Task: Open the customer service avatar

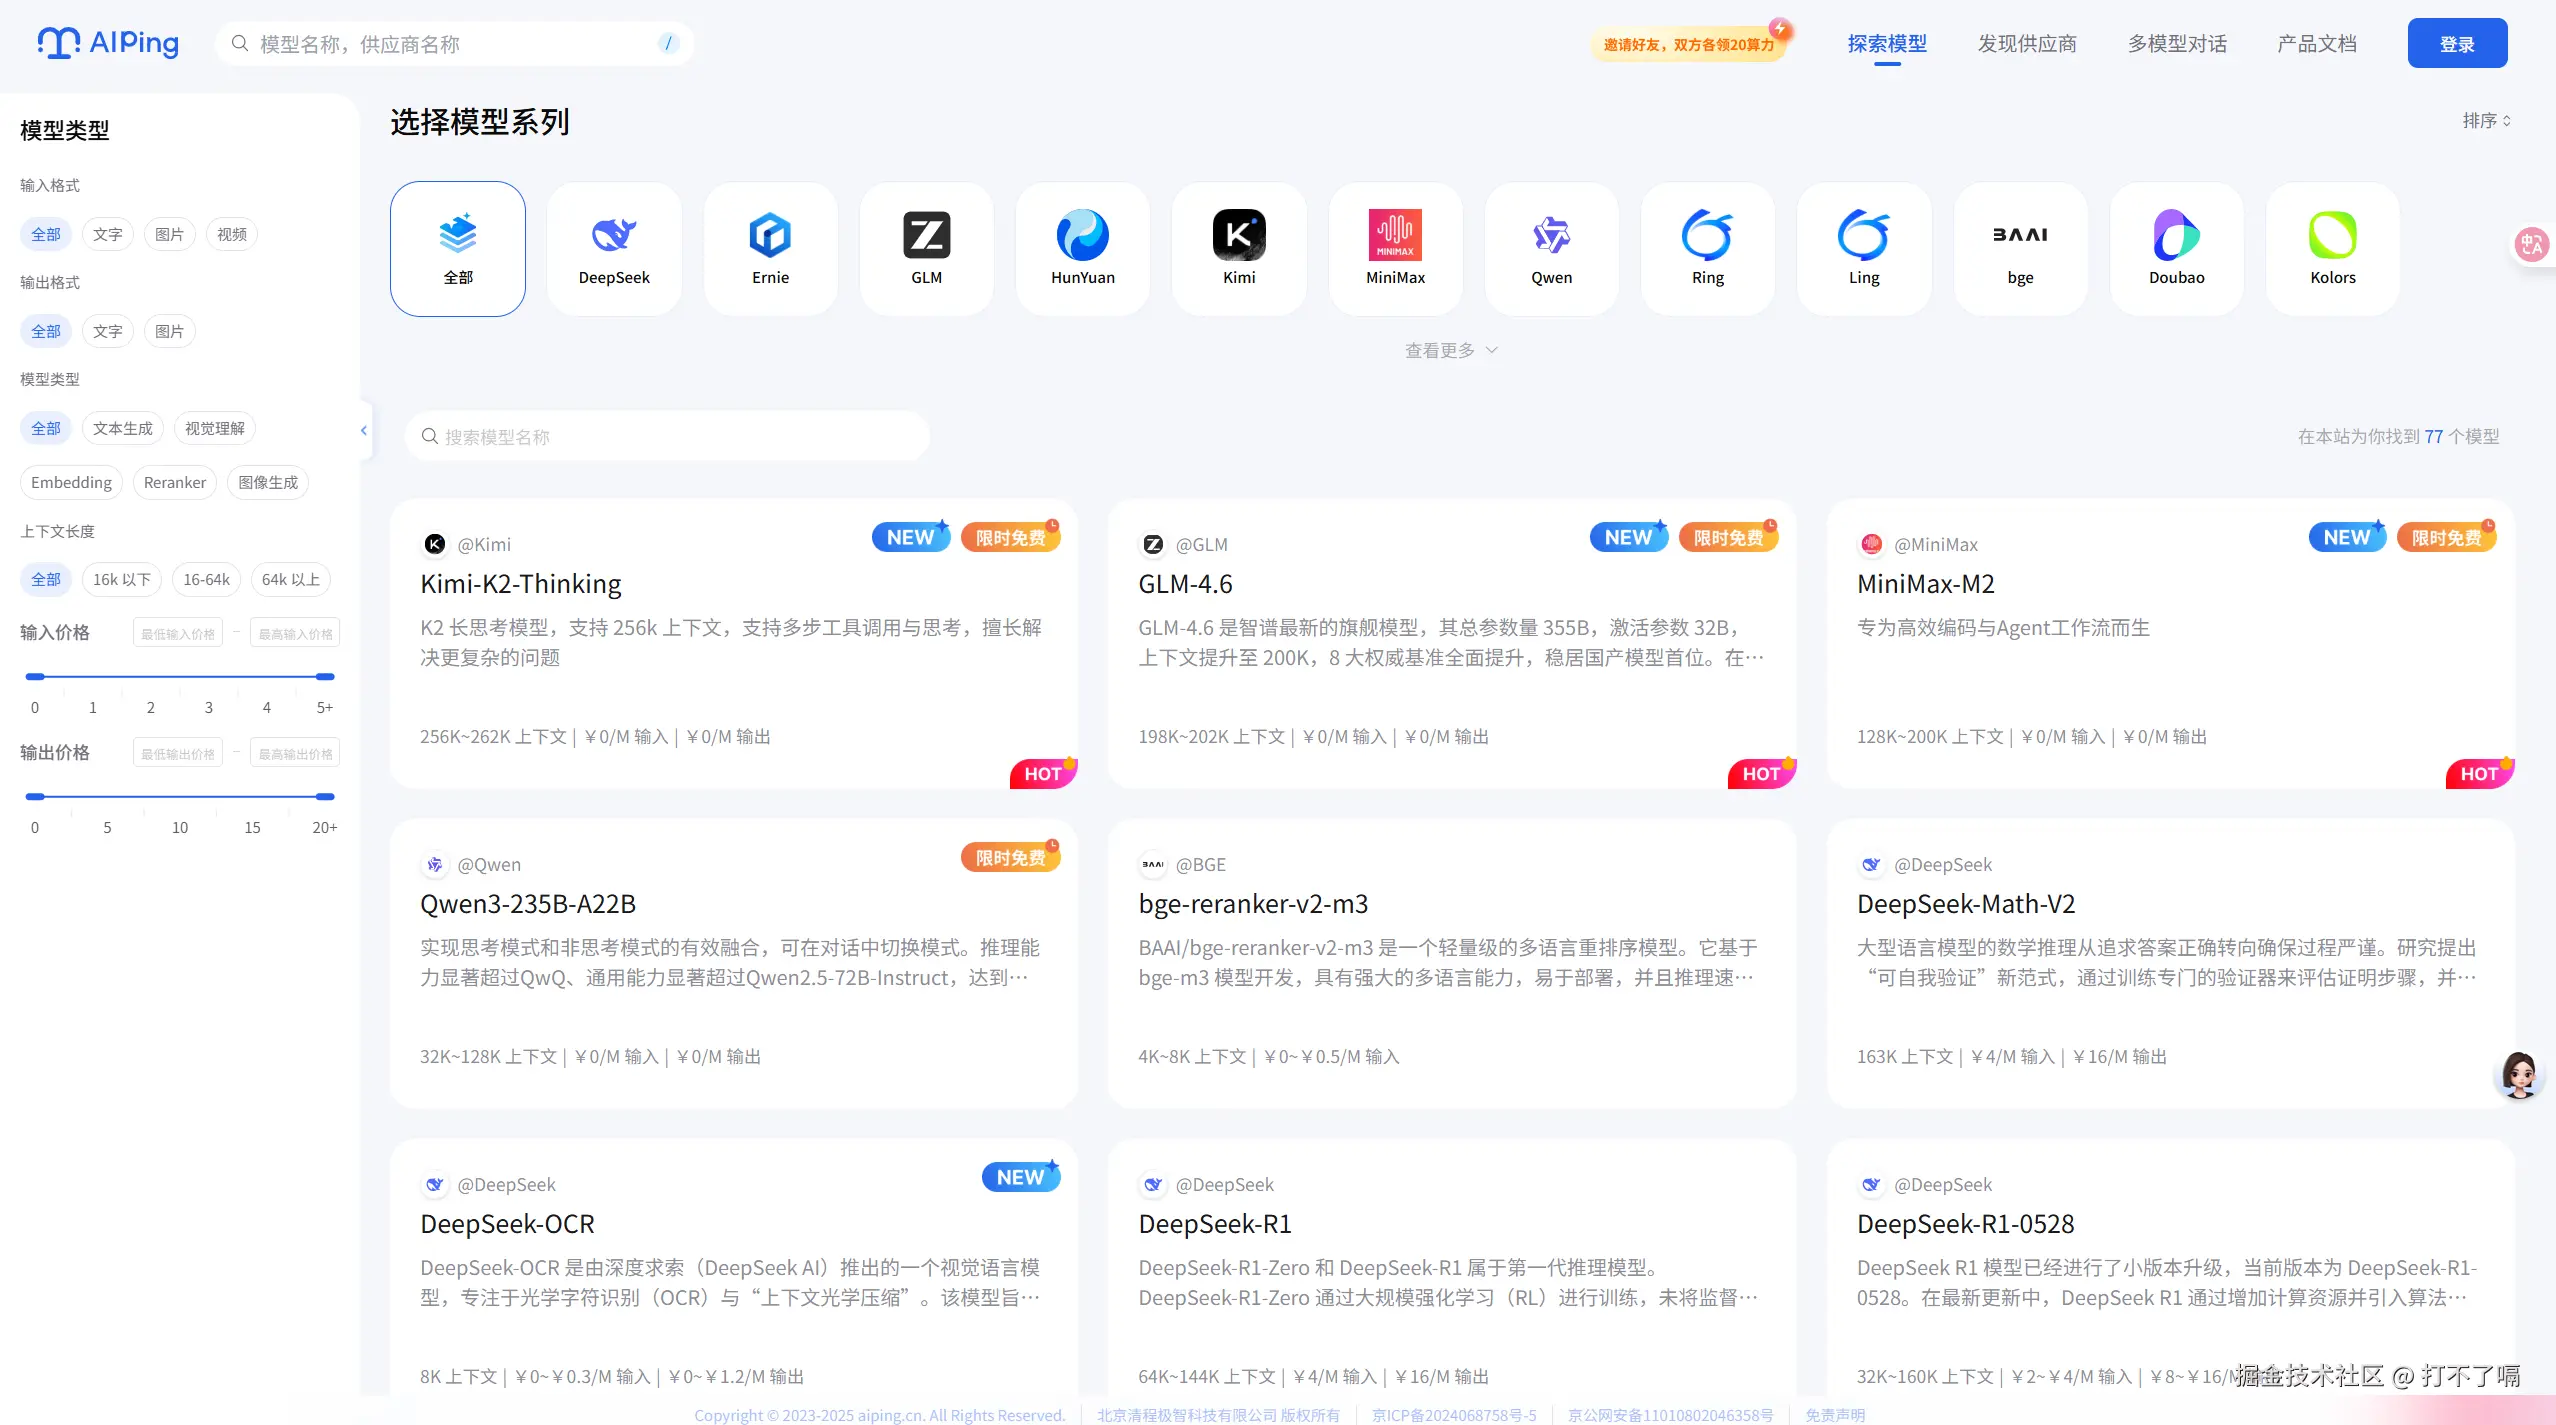Action: coord(2518,1075)
